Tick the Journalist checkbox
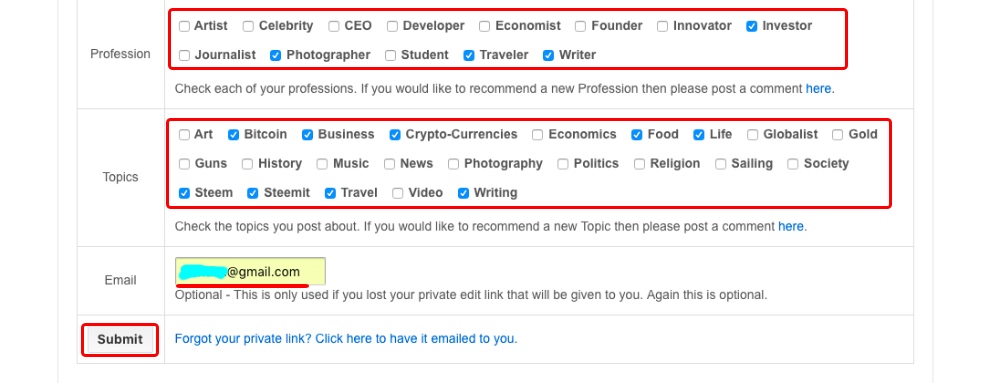 [184, 55]
